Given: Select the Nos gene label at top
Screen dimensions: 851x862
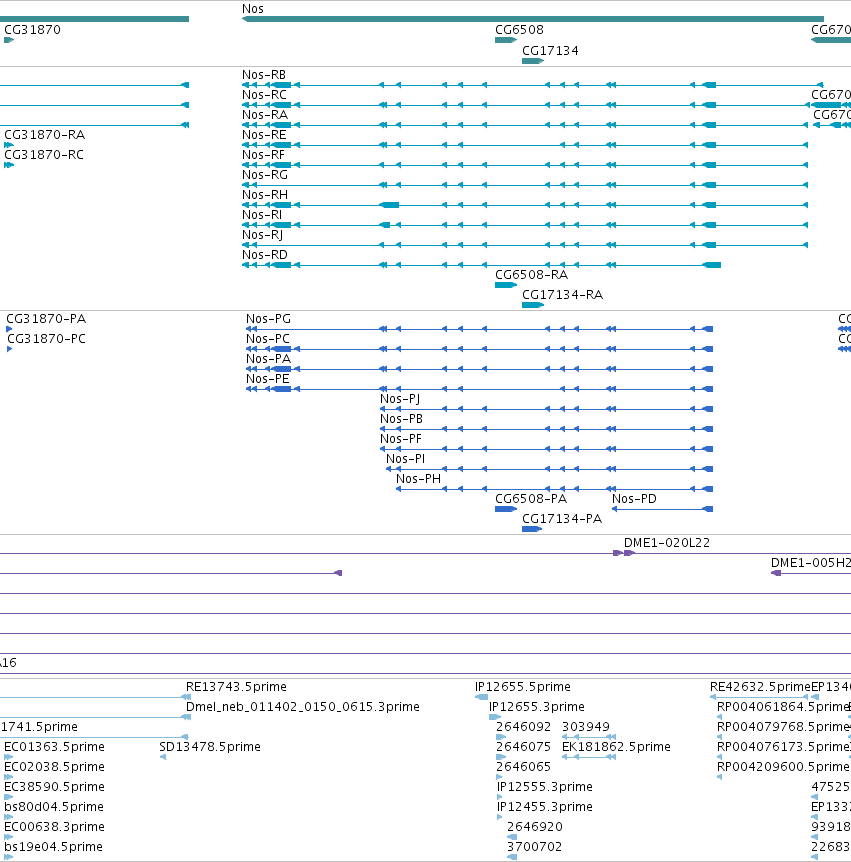Looking at the screenshot, I should click(252, 9).
